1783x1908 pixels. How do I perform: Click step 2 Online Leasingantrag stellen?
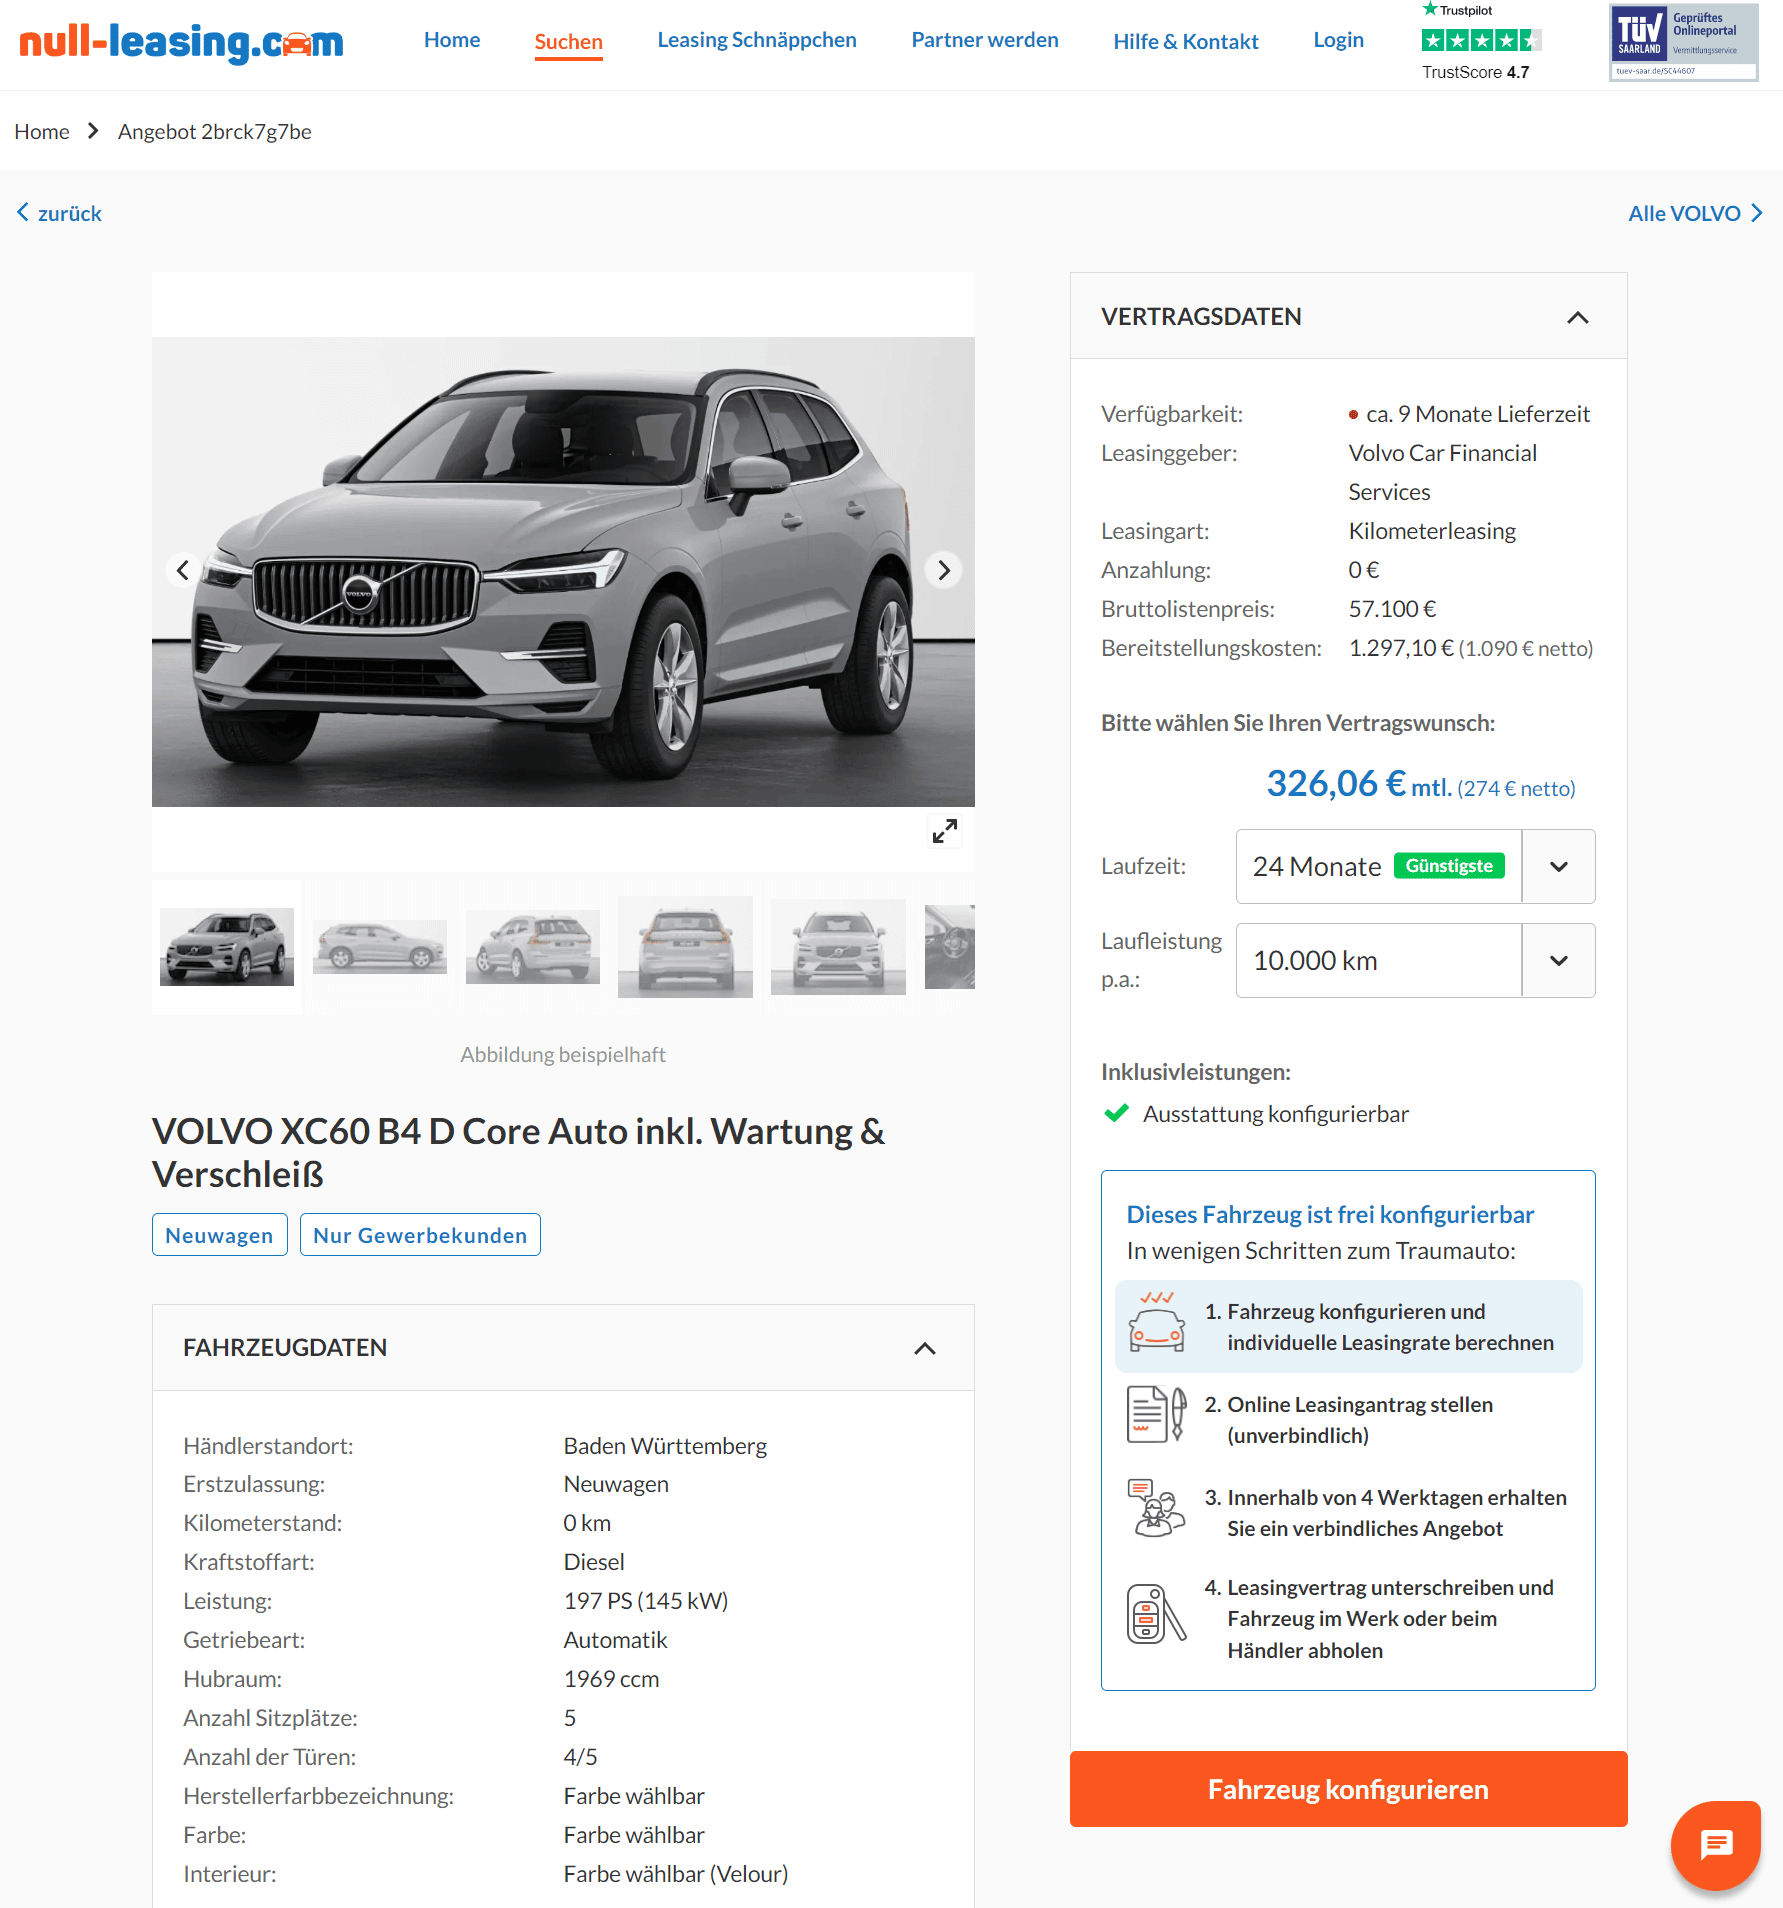[1349, 1419]
